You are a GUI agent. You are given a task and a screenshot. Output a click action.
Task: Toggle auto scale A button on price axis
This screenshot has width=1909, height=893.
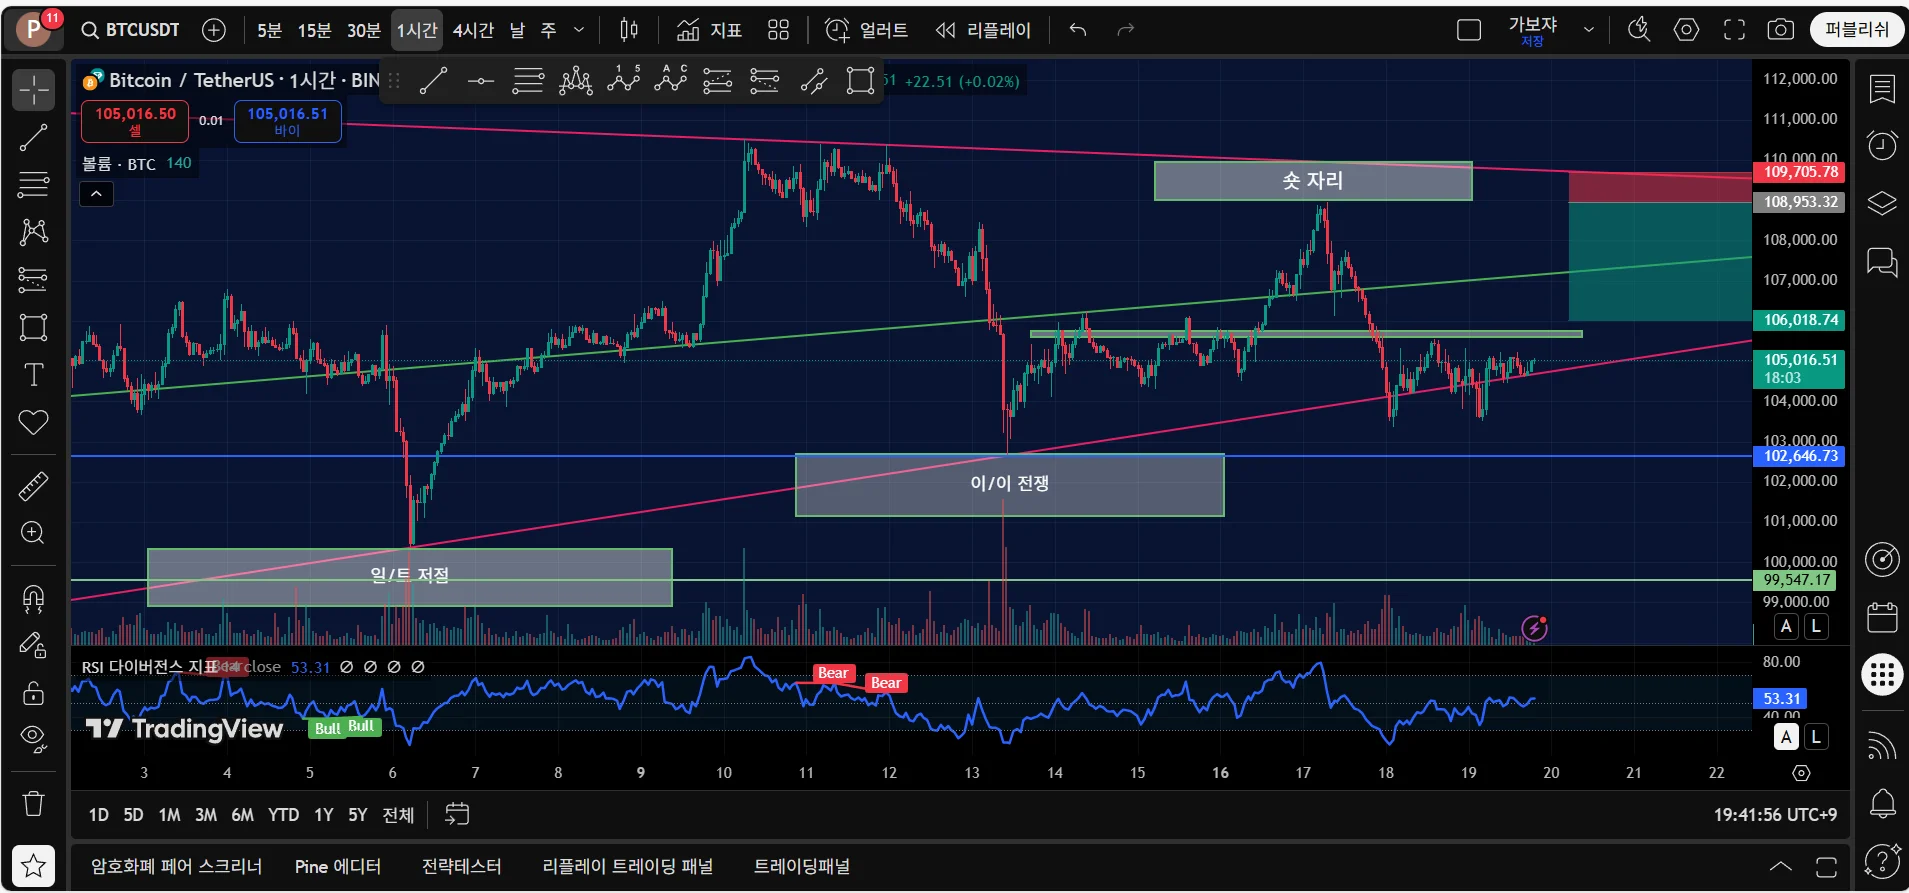[x=1786, y=627]
